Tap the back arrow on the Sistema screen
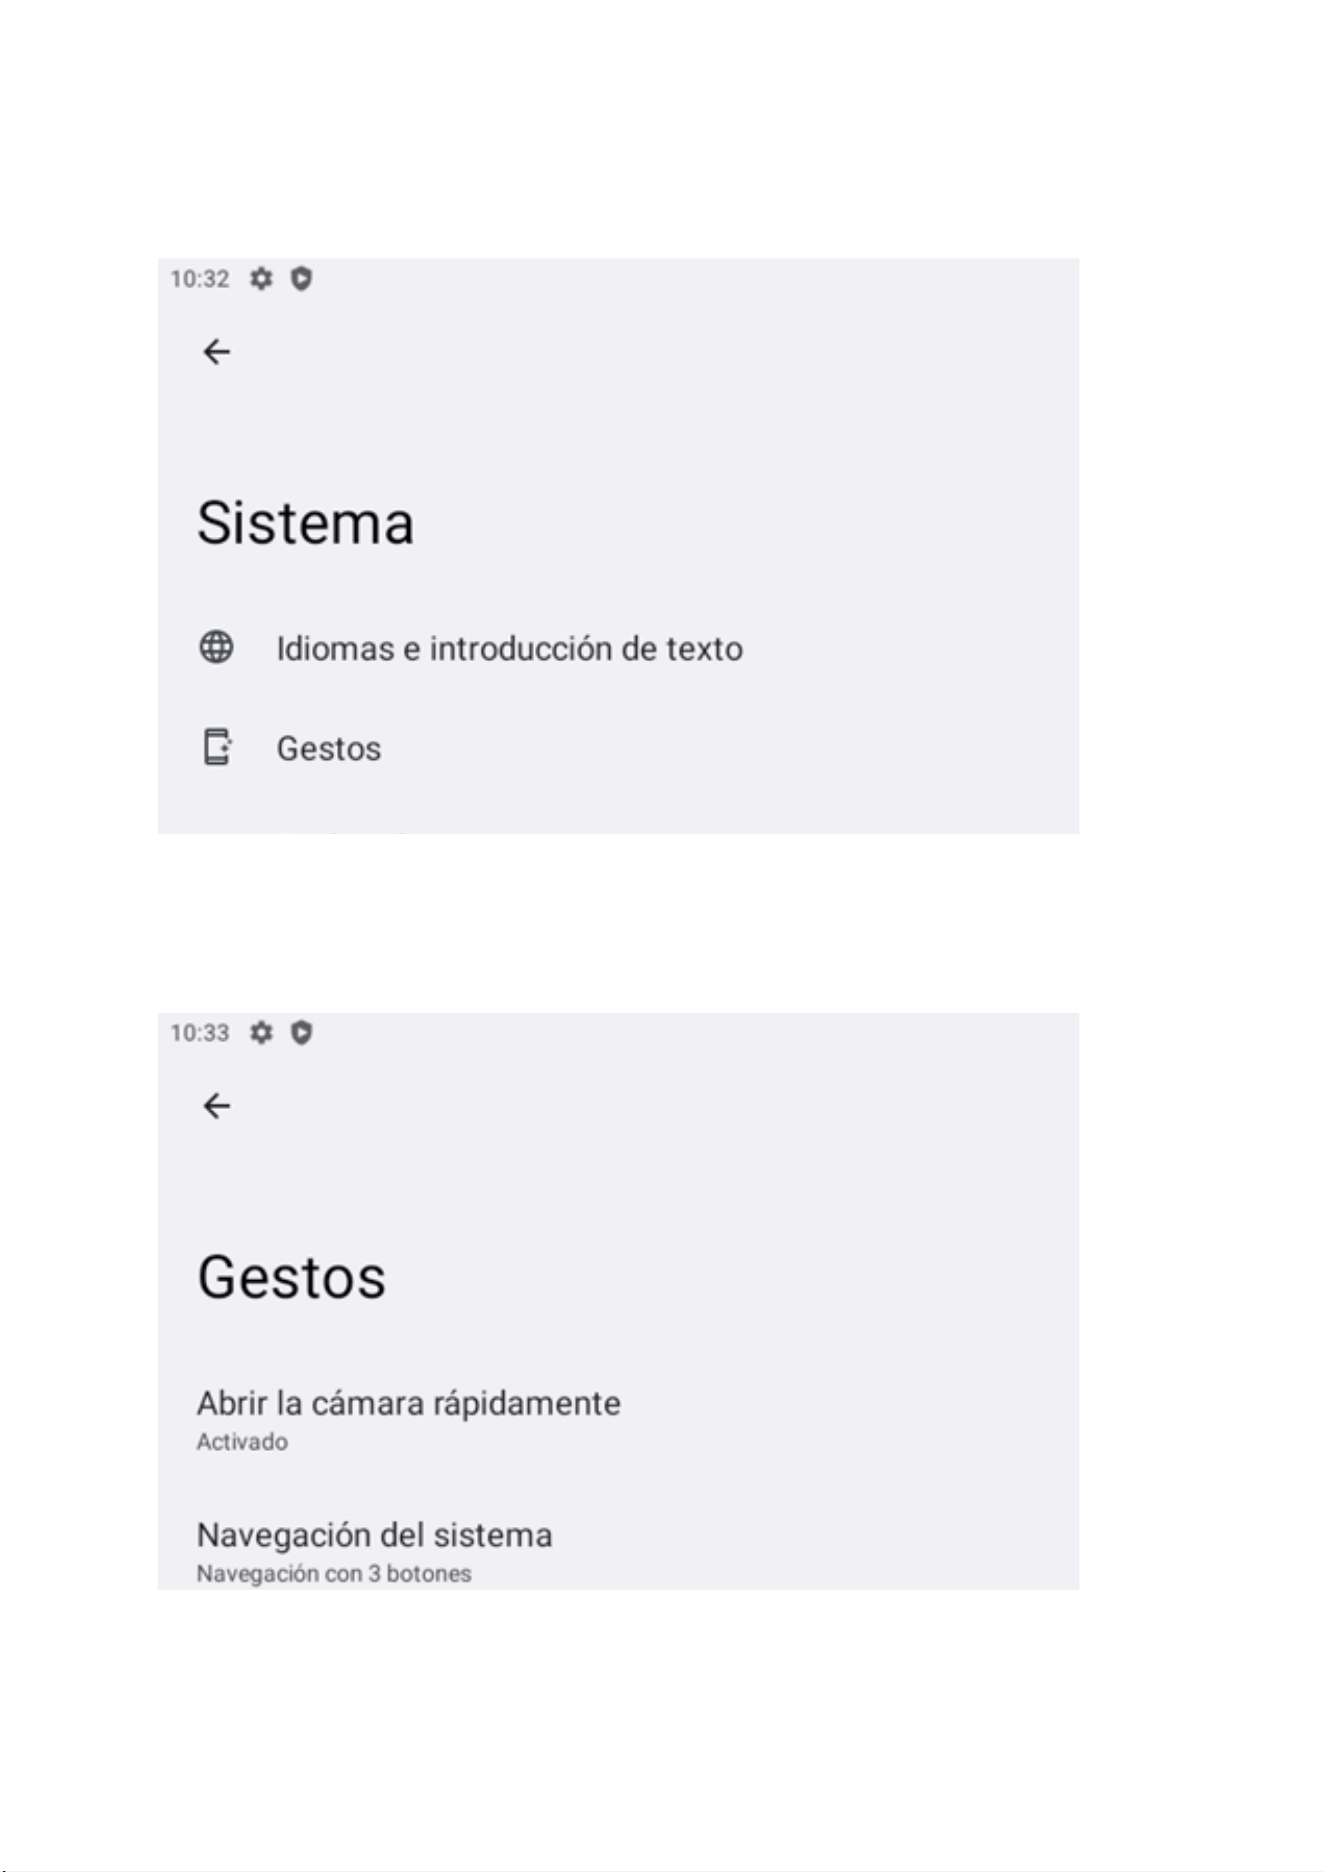Screen dimensions: 1323x1872 tap(217, 352)
